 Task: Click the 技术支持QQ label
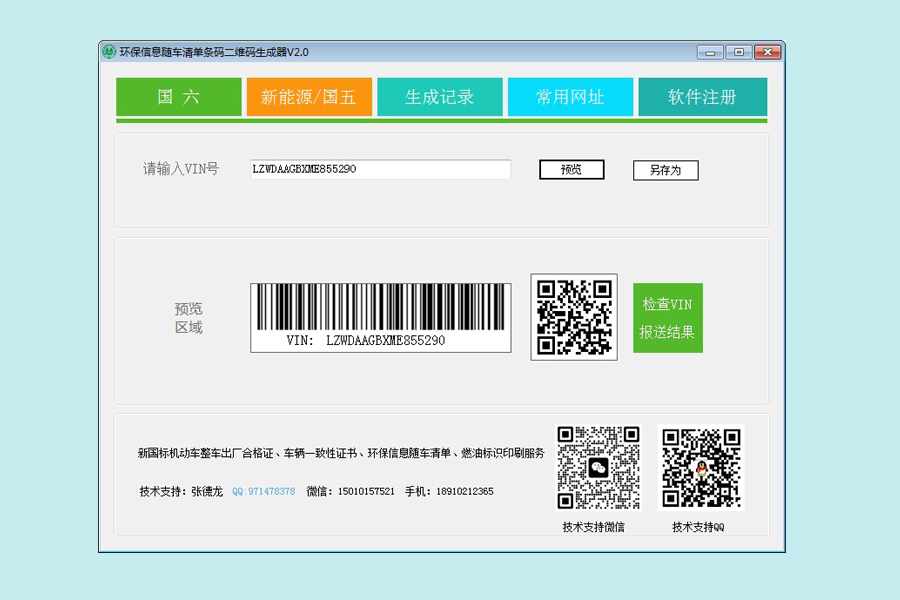click(698, 527)
